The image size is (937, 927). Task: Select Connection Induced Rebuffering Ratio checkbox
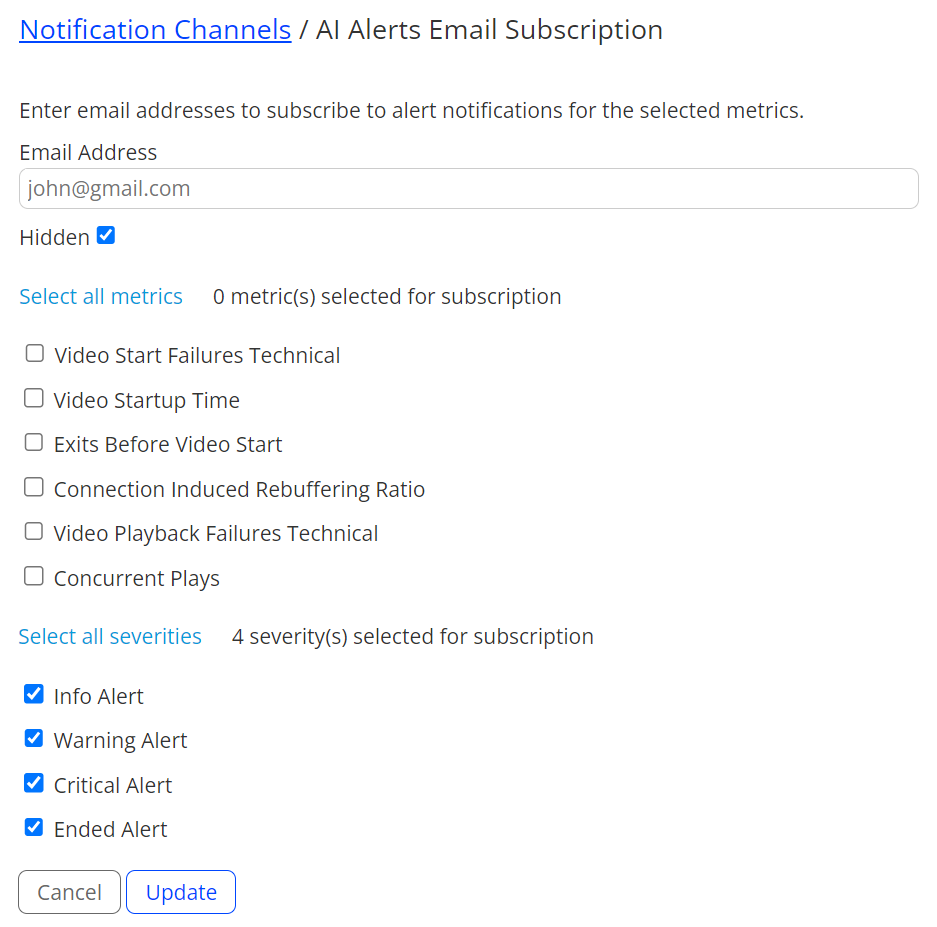(33, 487)
